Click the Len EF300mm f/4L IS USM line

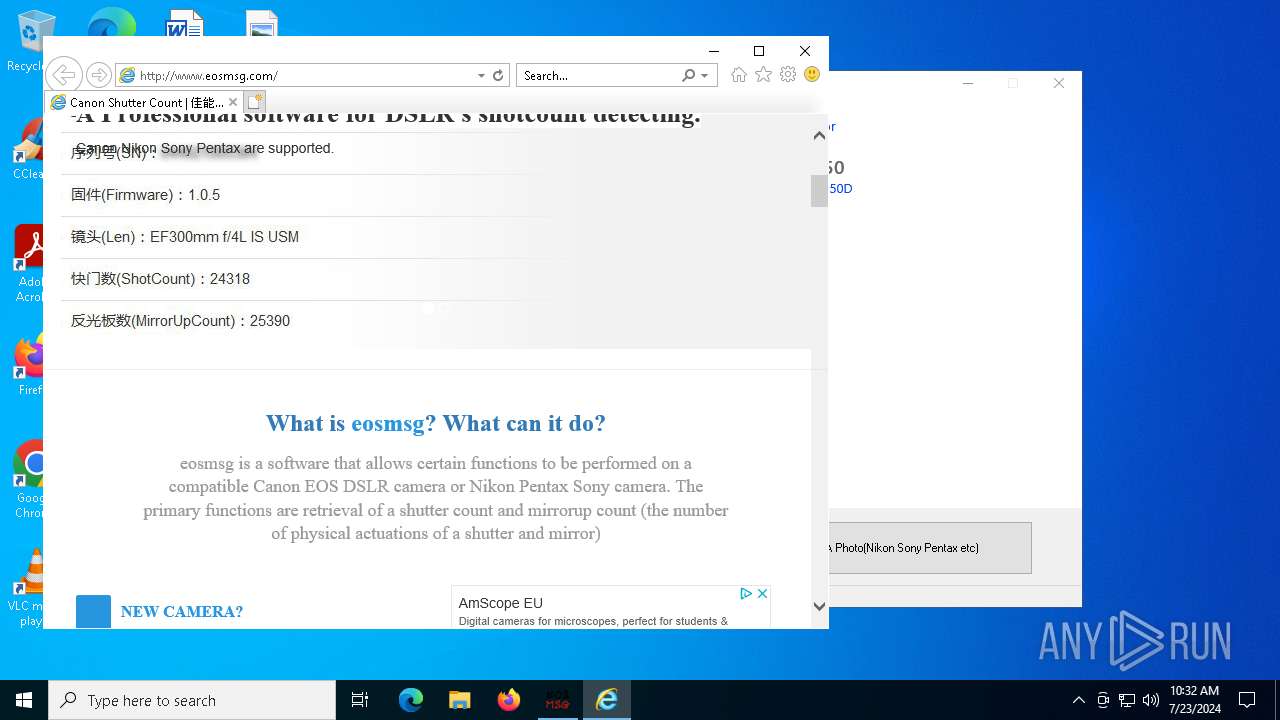(185, 237)
